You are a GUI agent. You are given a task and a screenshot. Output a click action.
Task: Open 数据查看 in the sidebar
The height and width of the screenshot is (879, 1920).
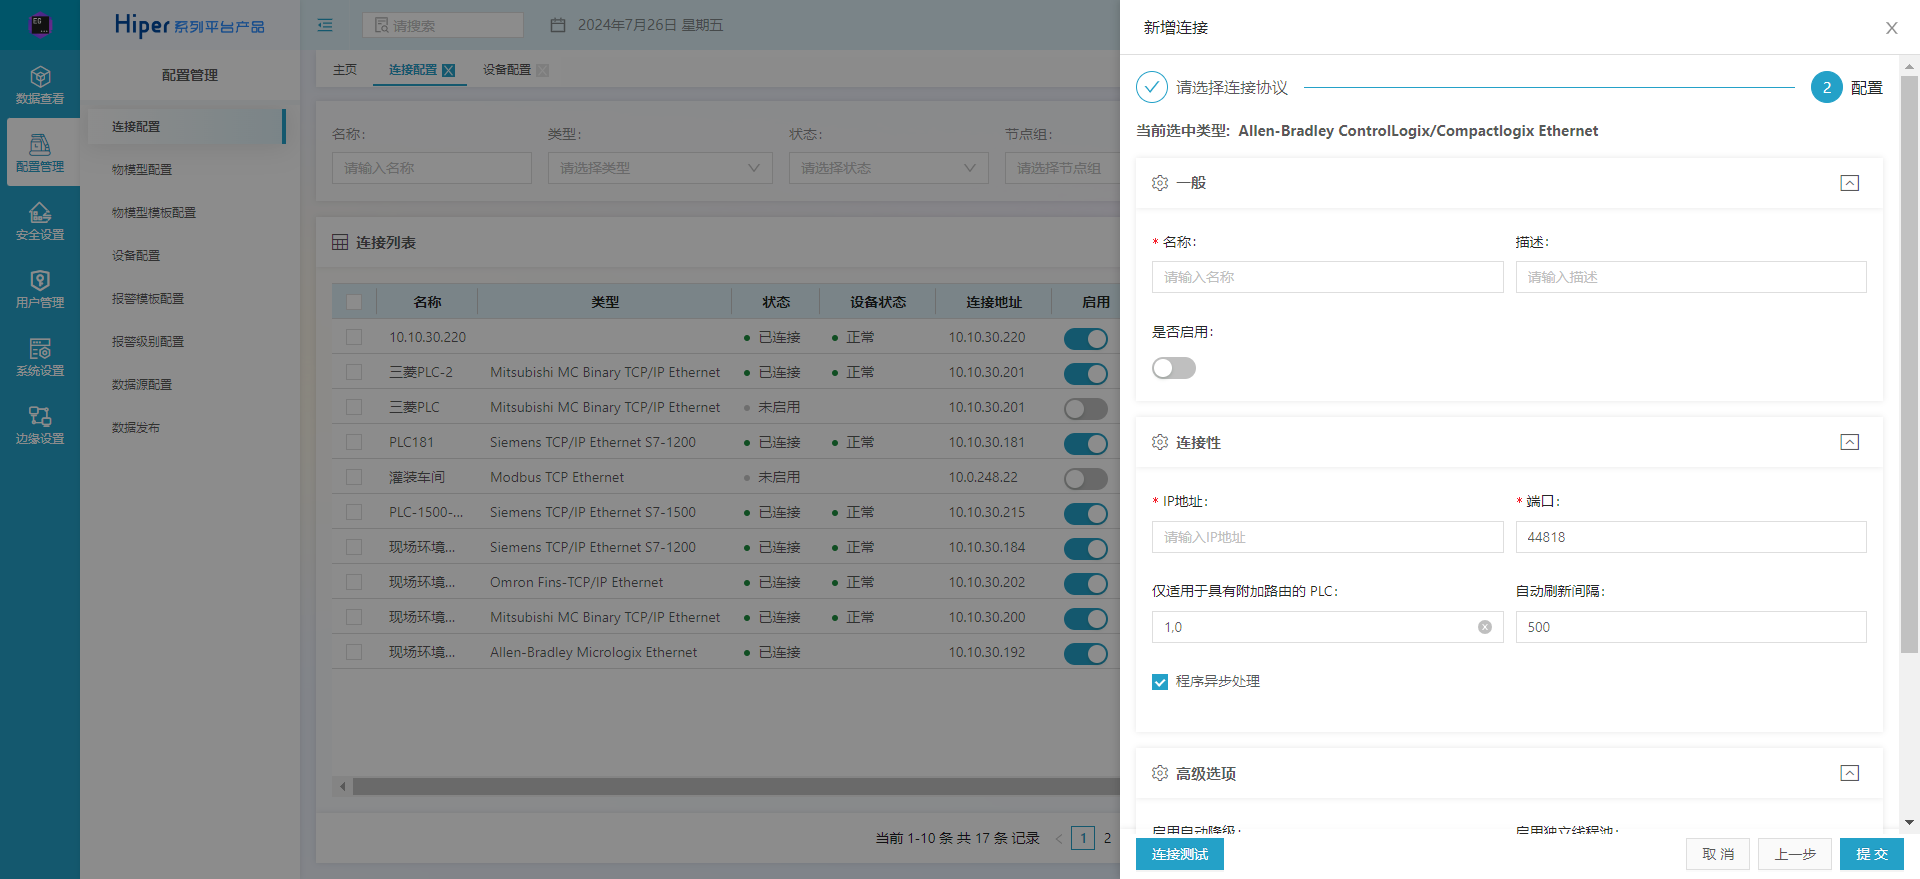40,85
